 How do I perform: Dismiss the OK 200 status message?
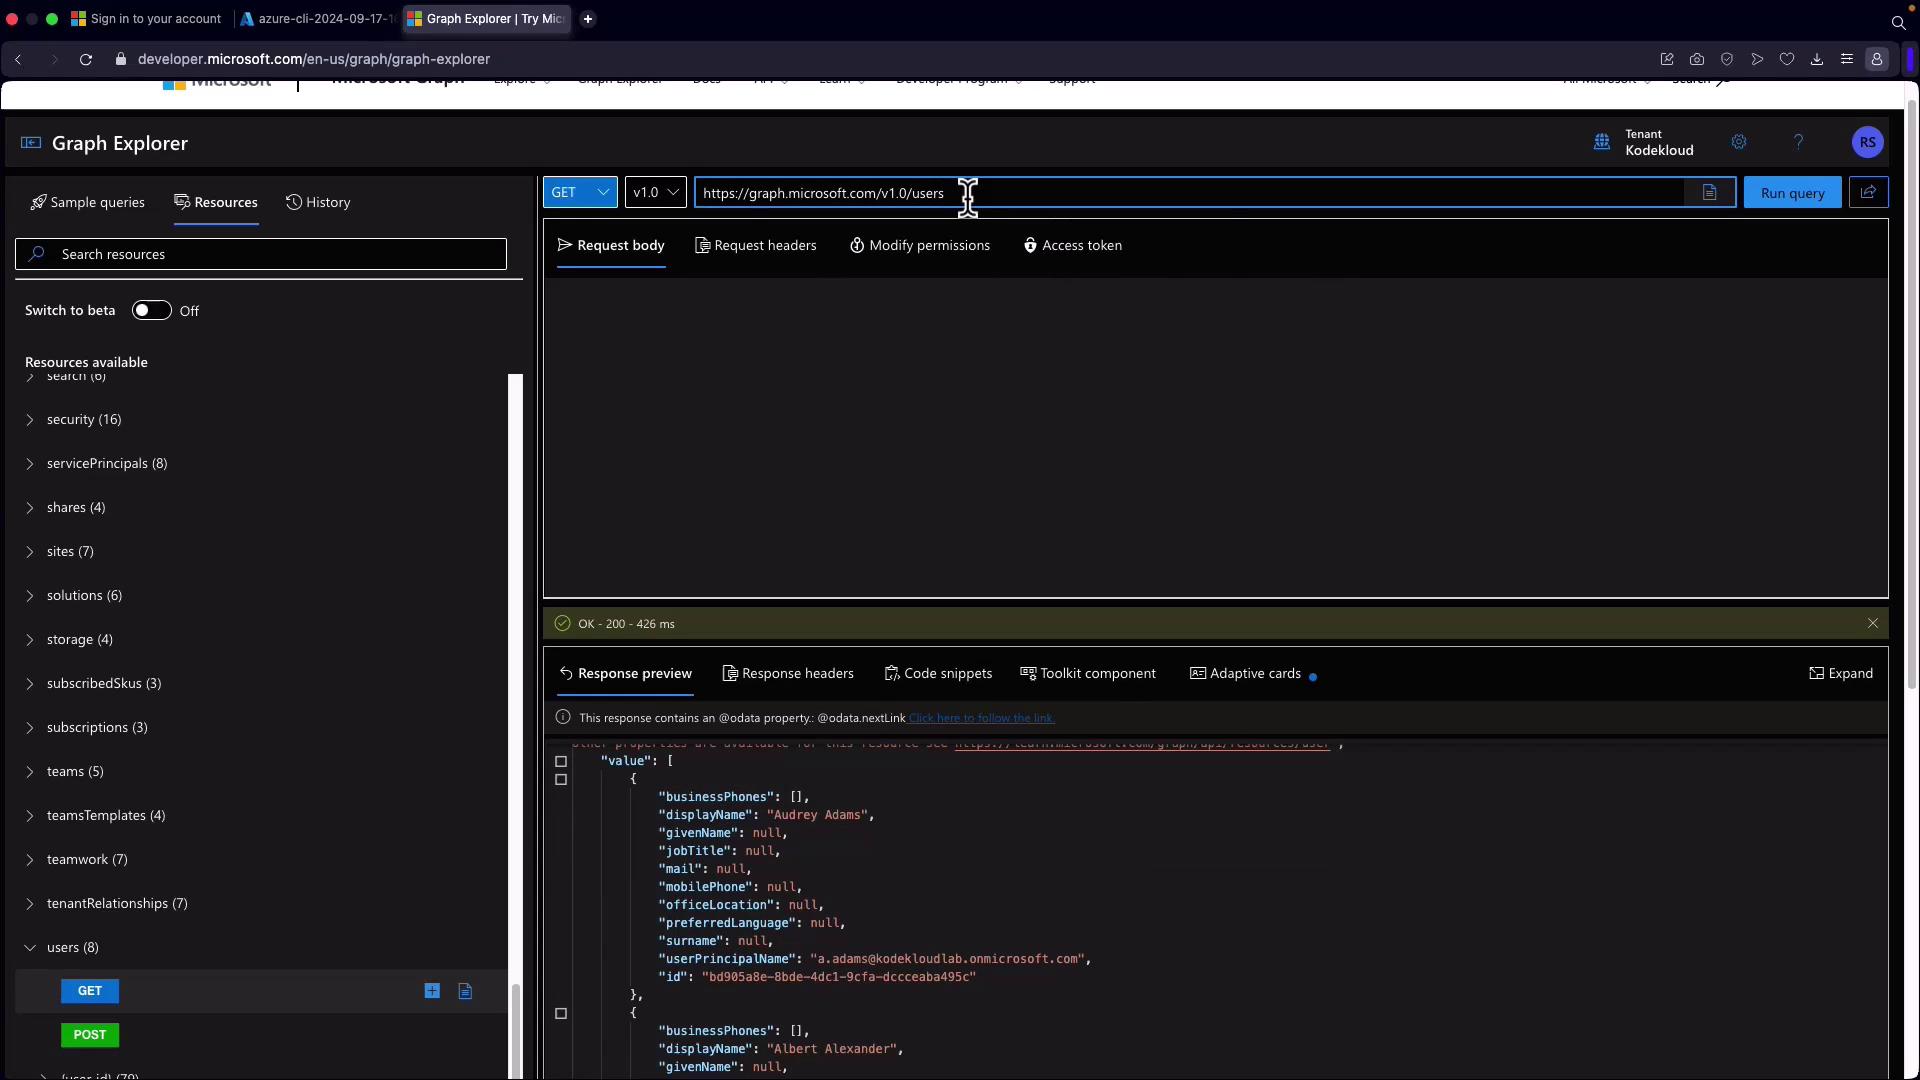[1872, 624]
